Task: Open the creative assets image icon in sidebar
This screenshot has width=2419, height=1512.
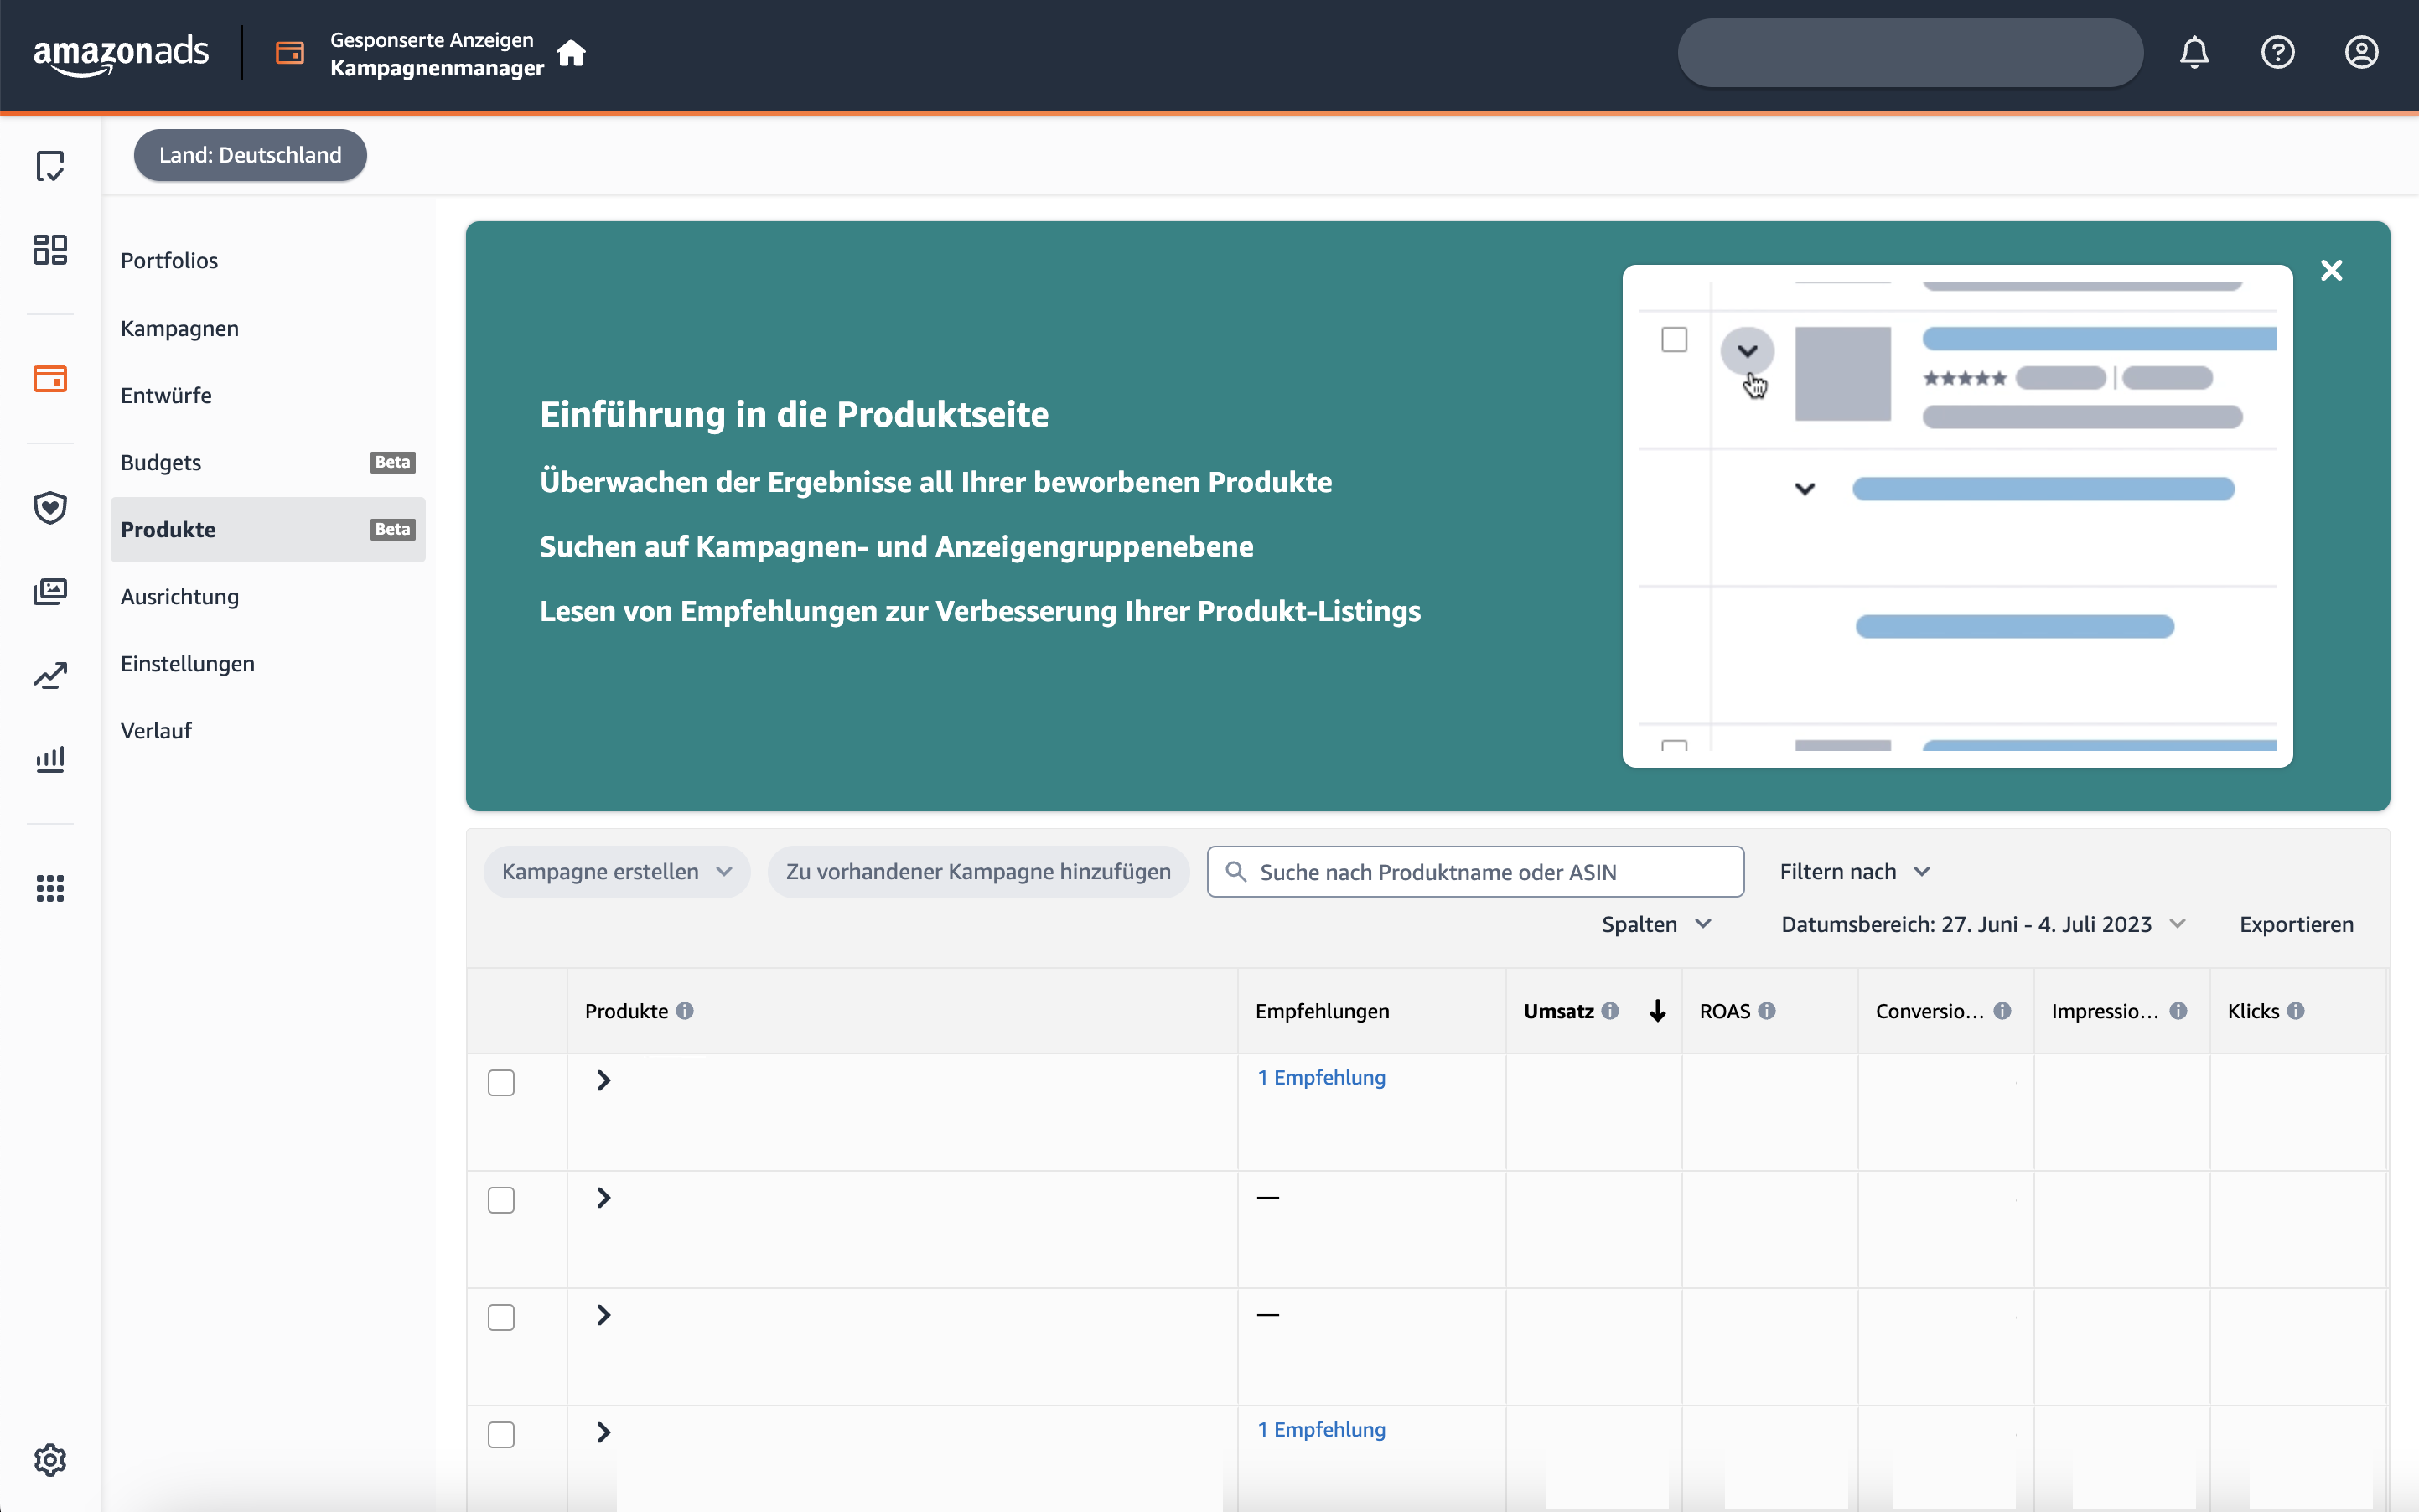Action: click(50, 592)
